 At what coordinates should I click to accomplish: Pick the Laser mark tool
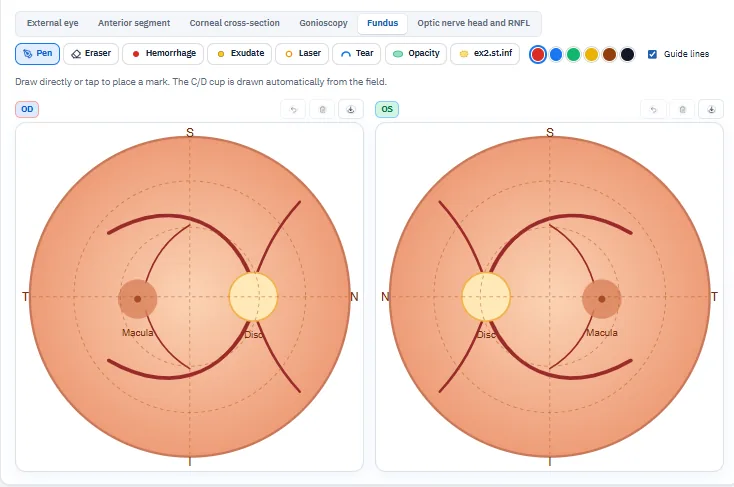tap(302, 53)
